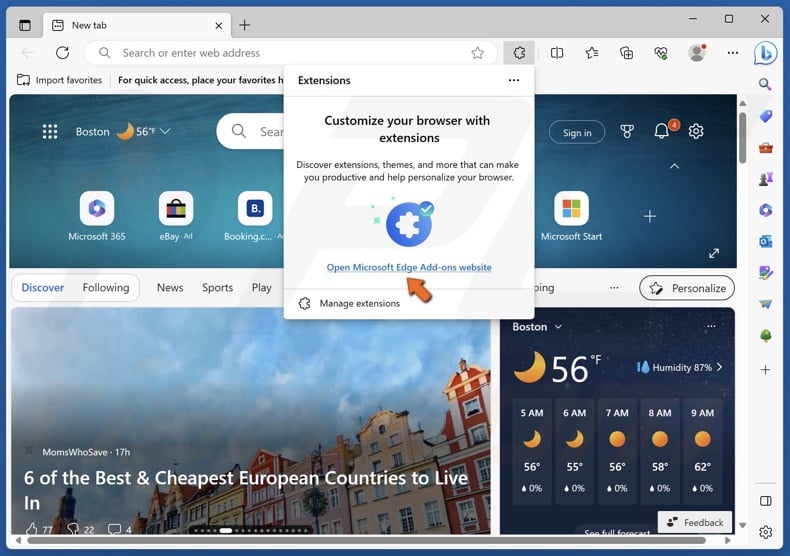The image size is (790, 556).
Task: Open sidebar tree icon
Action: (765, 335)
